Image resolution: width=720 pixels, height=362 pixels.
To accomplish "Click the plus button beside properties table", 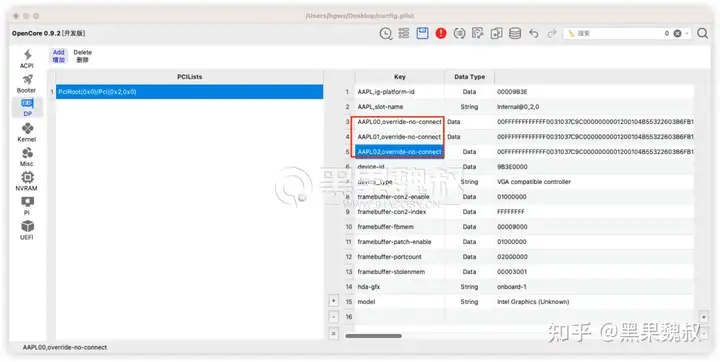I will pyautogui.click(x=334, y=301).
